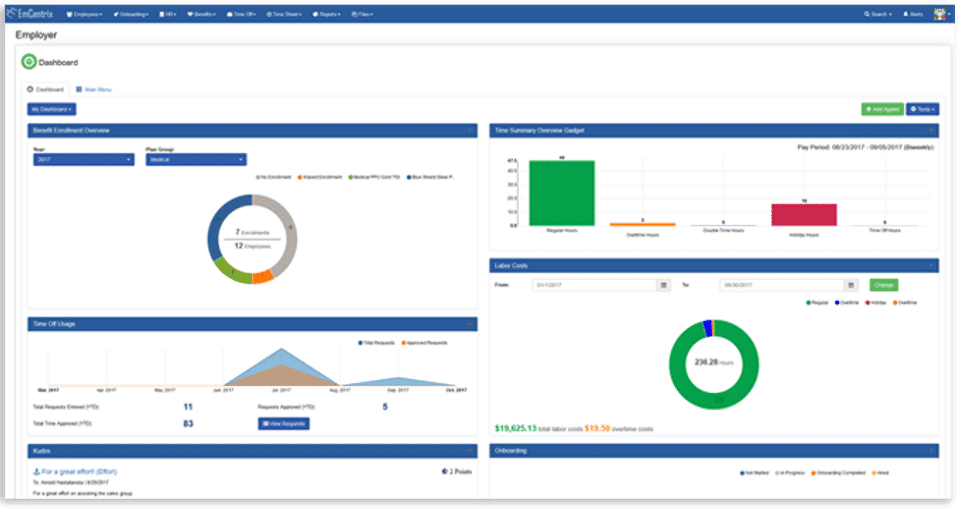Toggle Total Requests legend item

point(377,343)
